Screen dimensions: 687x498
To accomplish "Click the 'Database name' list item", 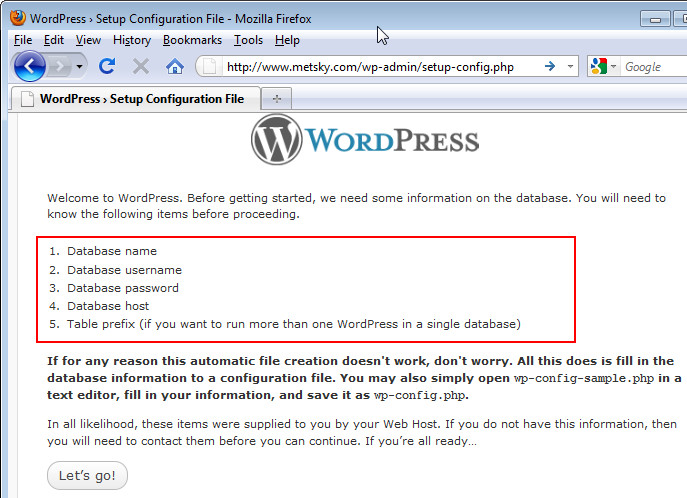I will pos(112,251).
